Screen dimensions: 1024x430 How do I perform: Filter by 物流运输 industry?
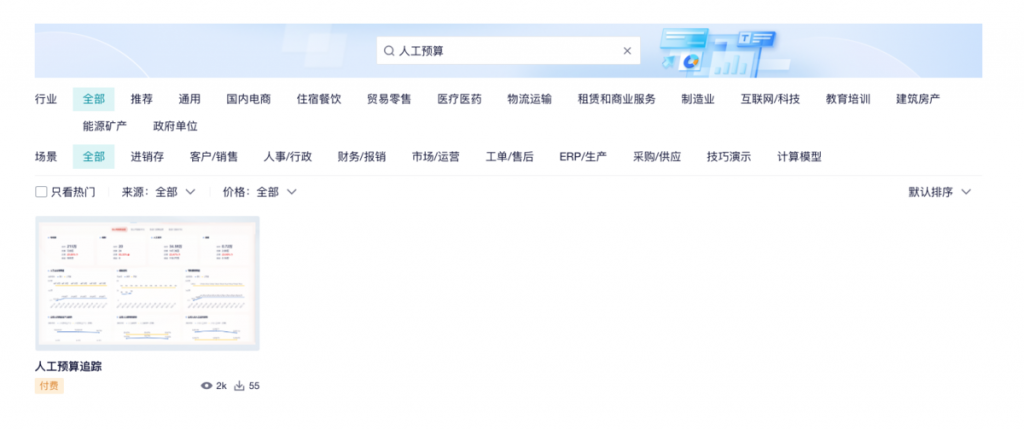(x=530, y=99)
